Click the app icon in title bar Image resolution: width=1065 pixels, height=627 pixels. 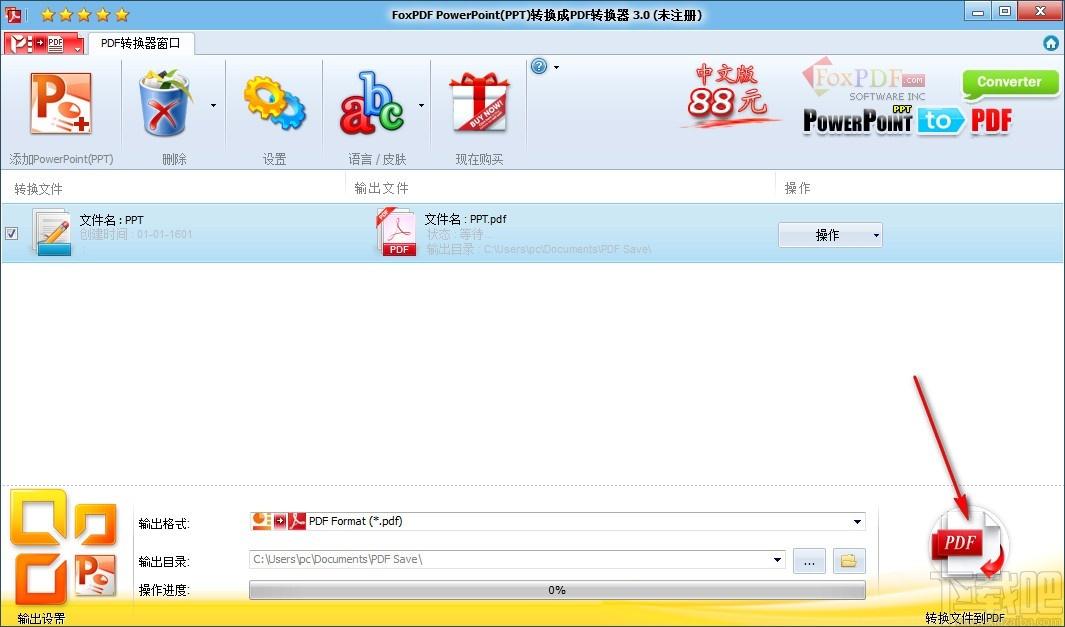14,14
